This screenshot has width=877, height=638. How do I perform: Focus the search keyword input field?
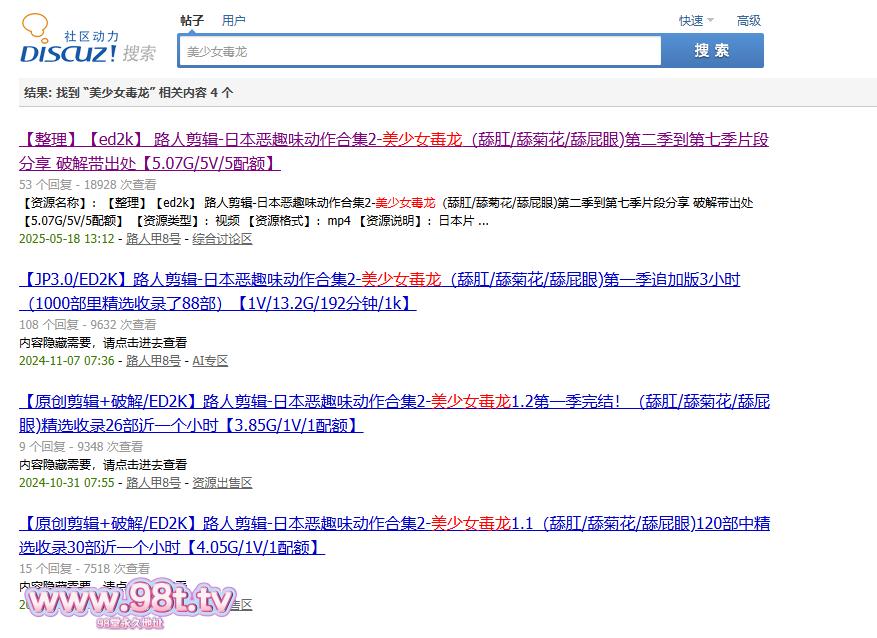[x=420, y=51]
